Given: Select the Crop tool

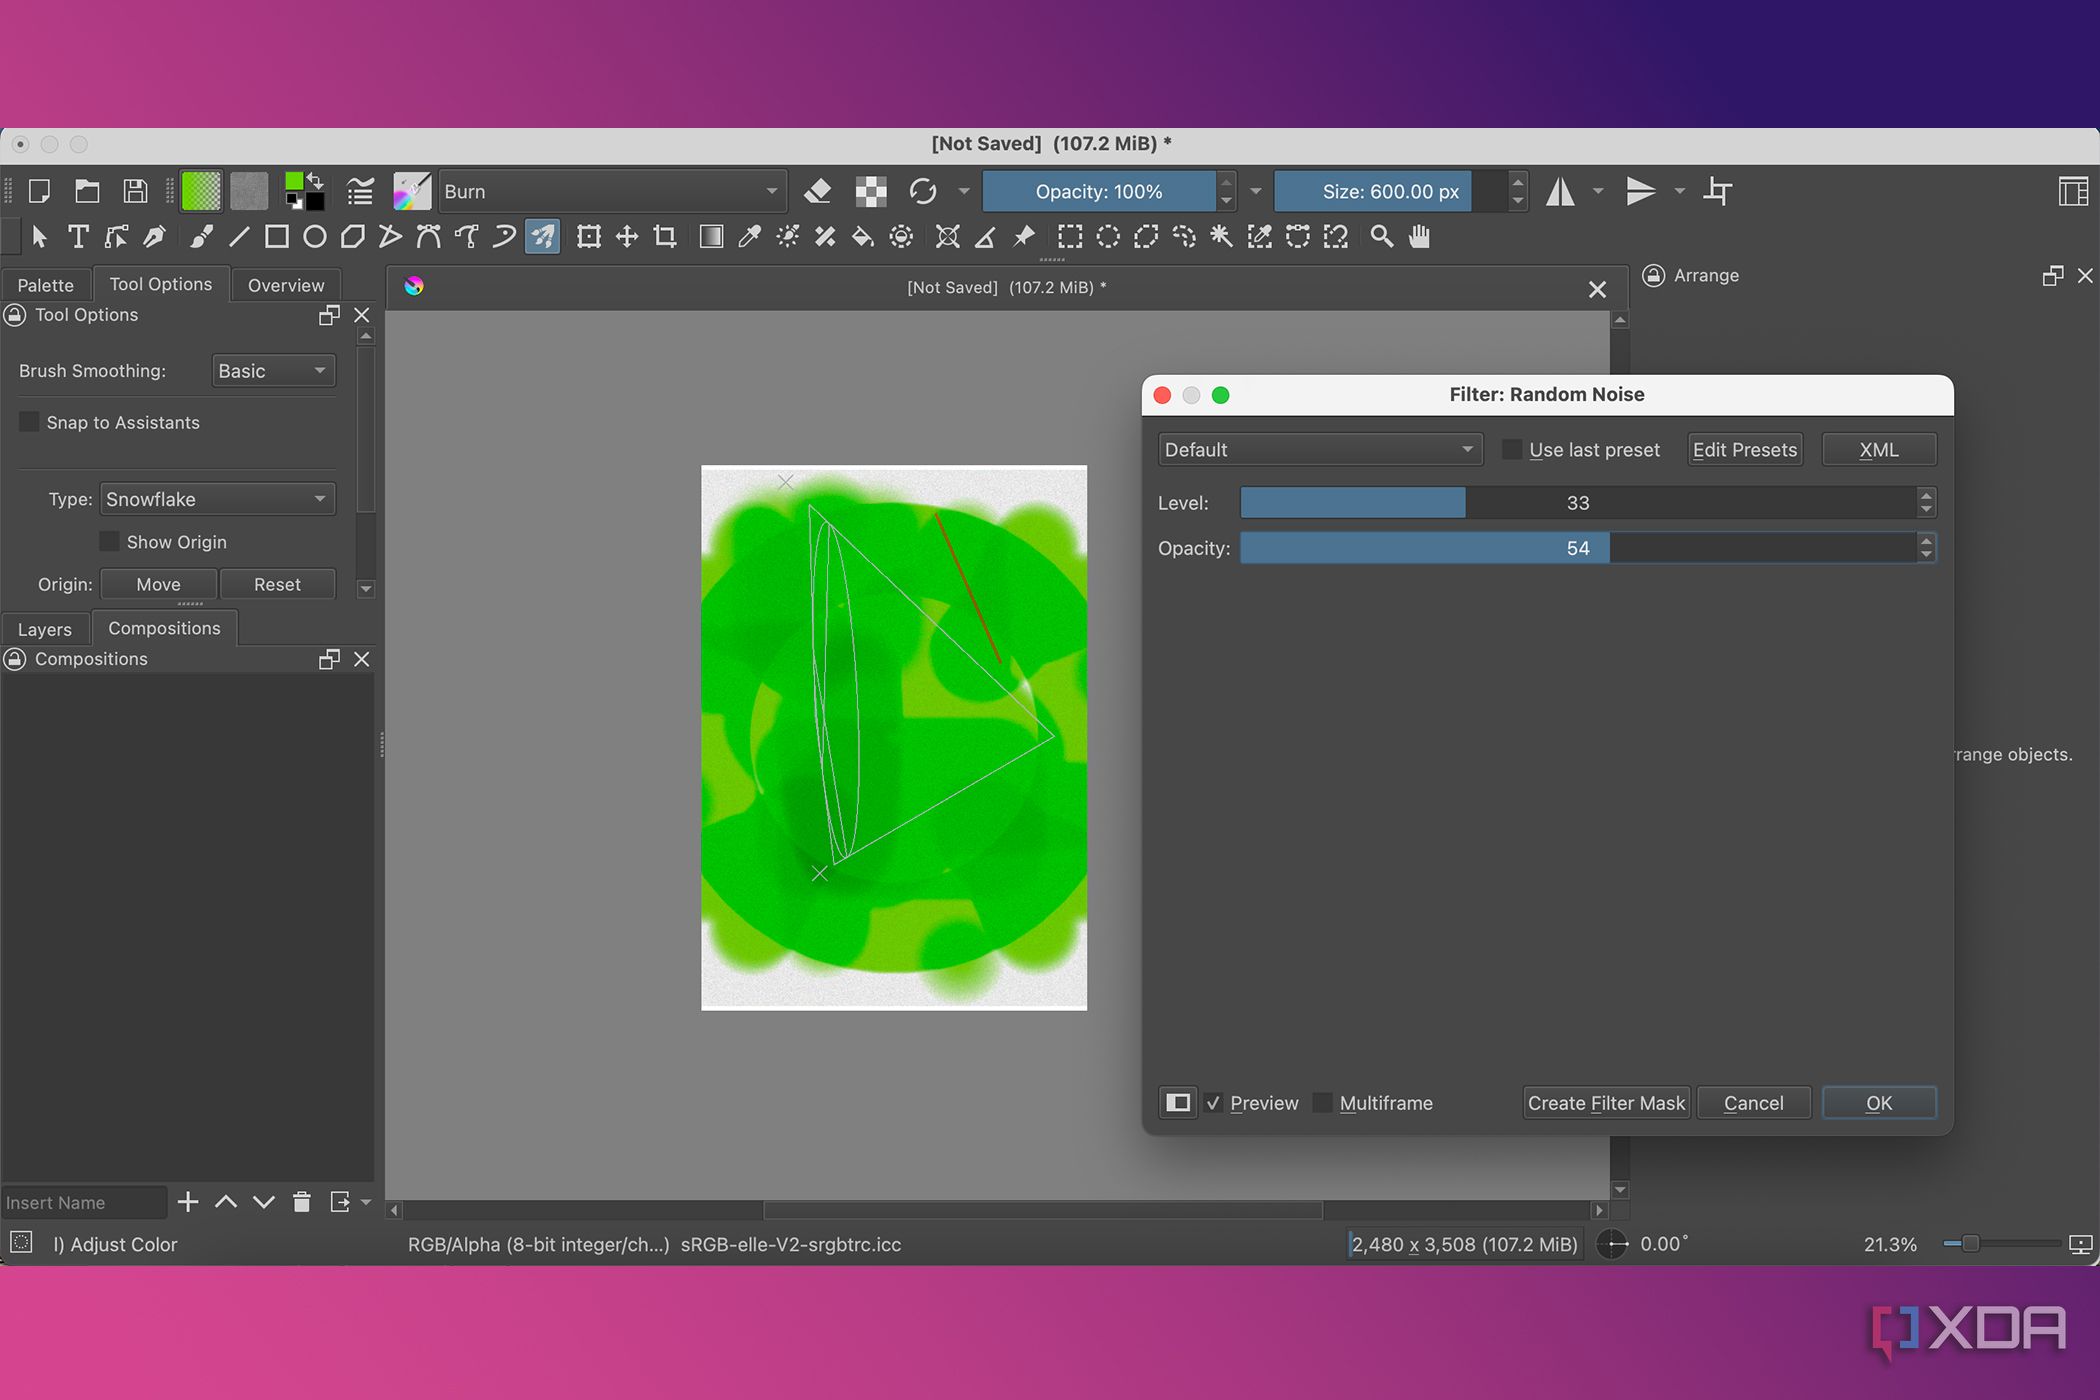Looking at the screenshot, I should [665, 237].
